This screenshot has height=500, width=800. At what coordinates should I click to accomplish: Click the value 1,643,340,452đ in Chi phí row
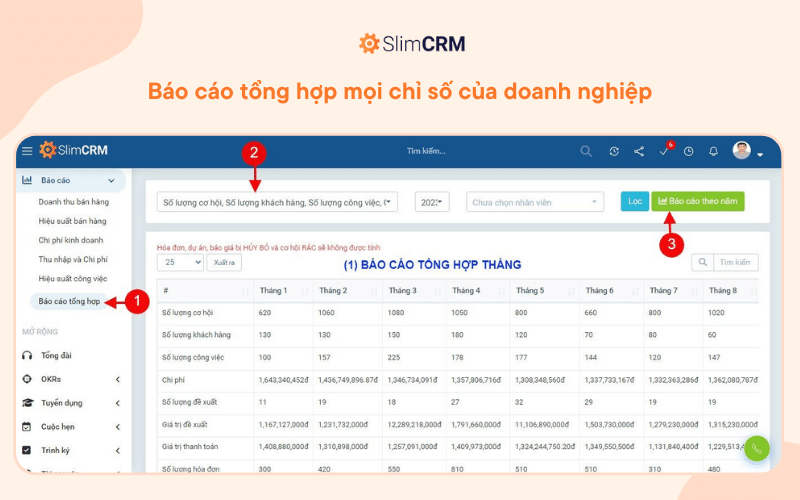(283, 380)
